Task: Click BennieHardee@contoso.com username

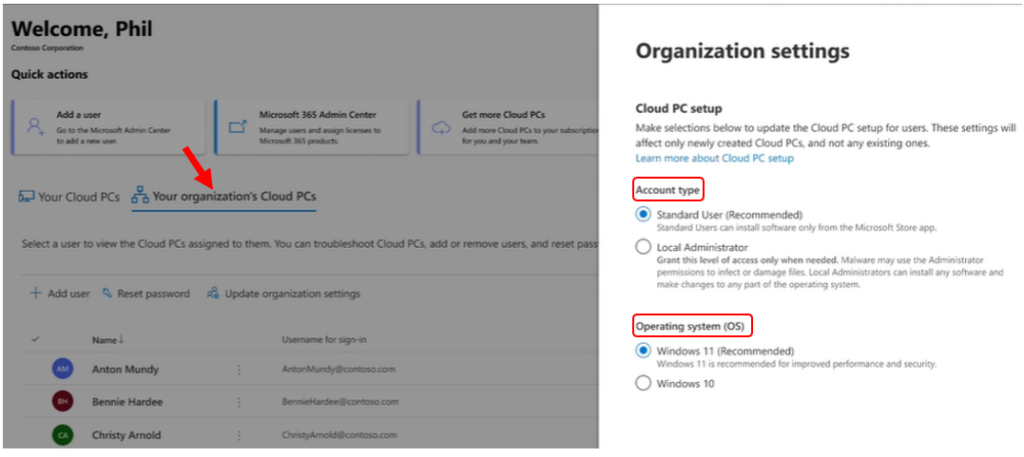Action: (x=340, y=402)
